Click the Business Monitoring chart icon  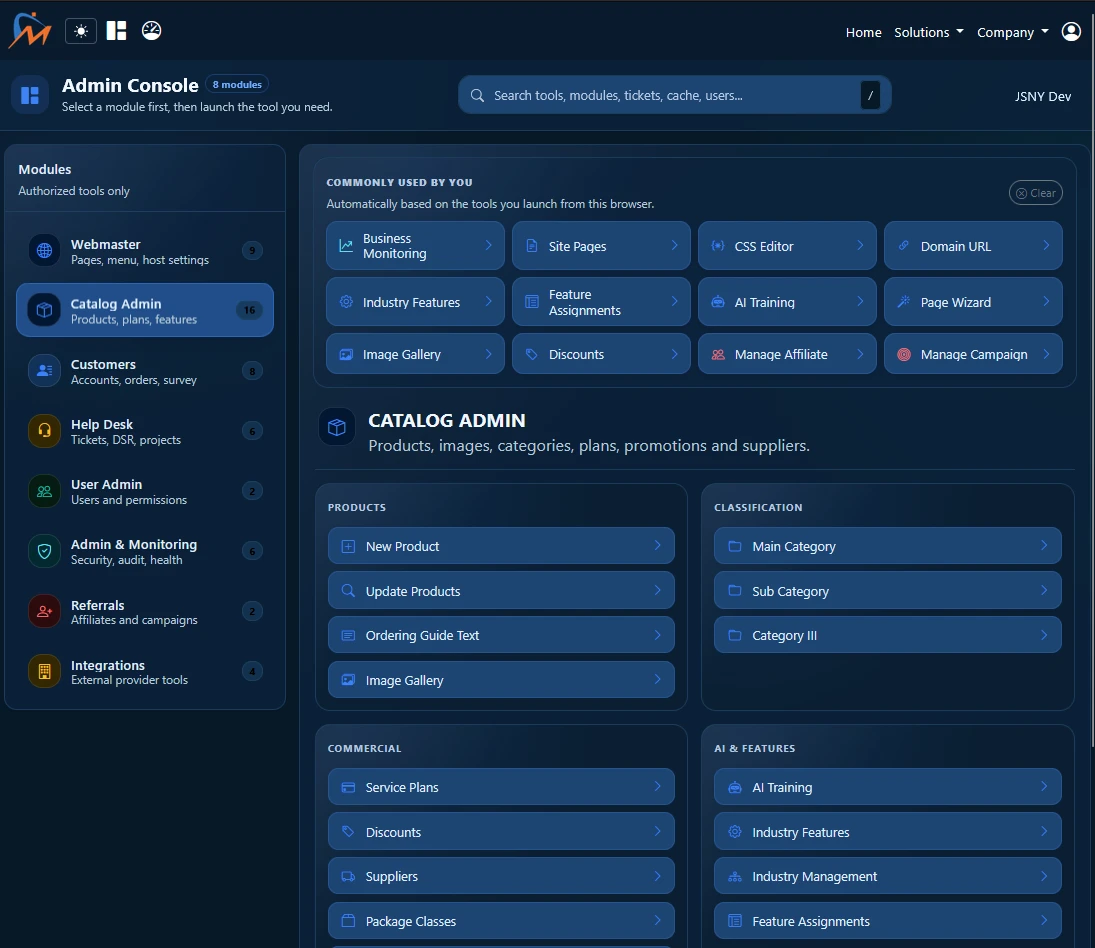(346, 246)
